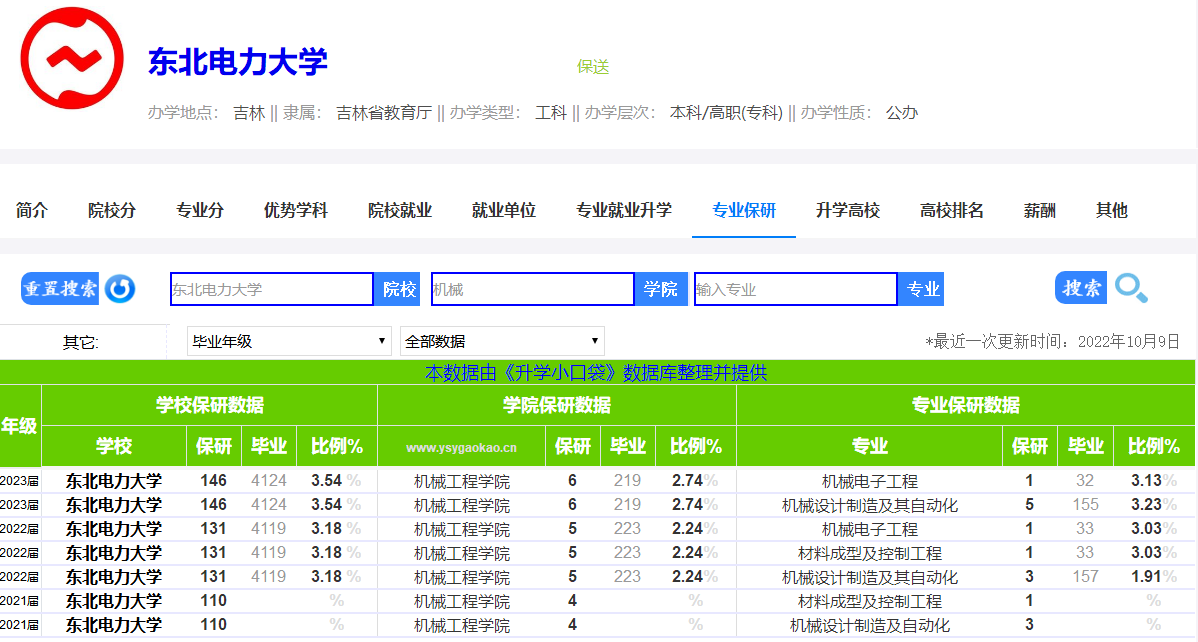Screen dimensions: 1198x642
Task: Click the 吉林省教育厅 affiliation text
Action: (x=384, y=113)
